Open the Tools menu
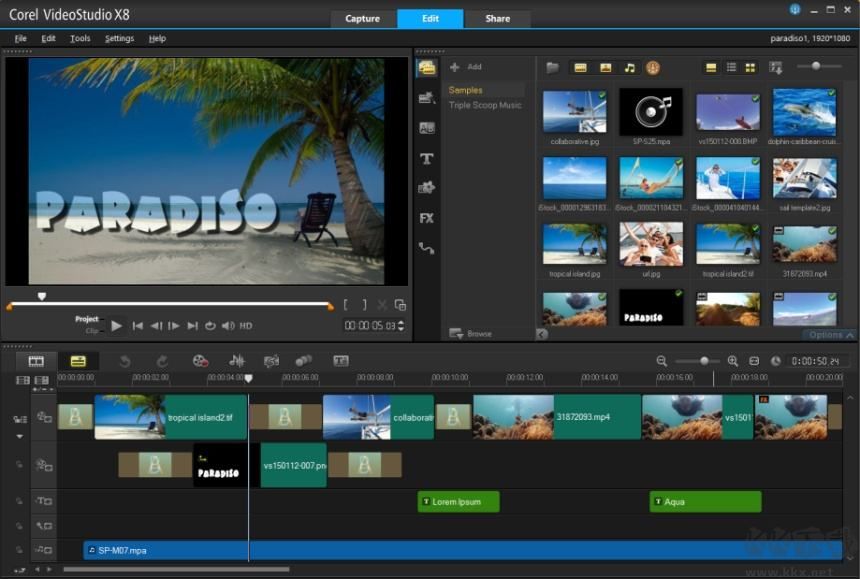This screenshot has height=579, width=860. 80,38
